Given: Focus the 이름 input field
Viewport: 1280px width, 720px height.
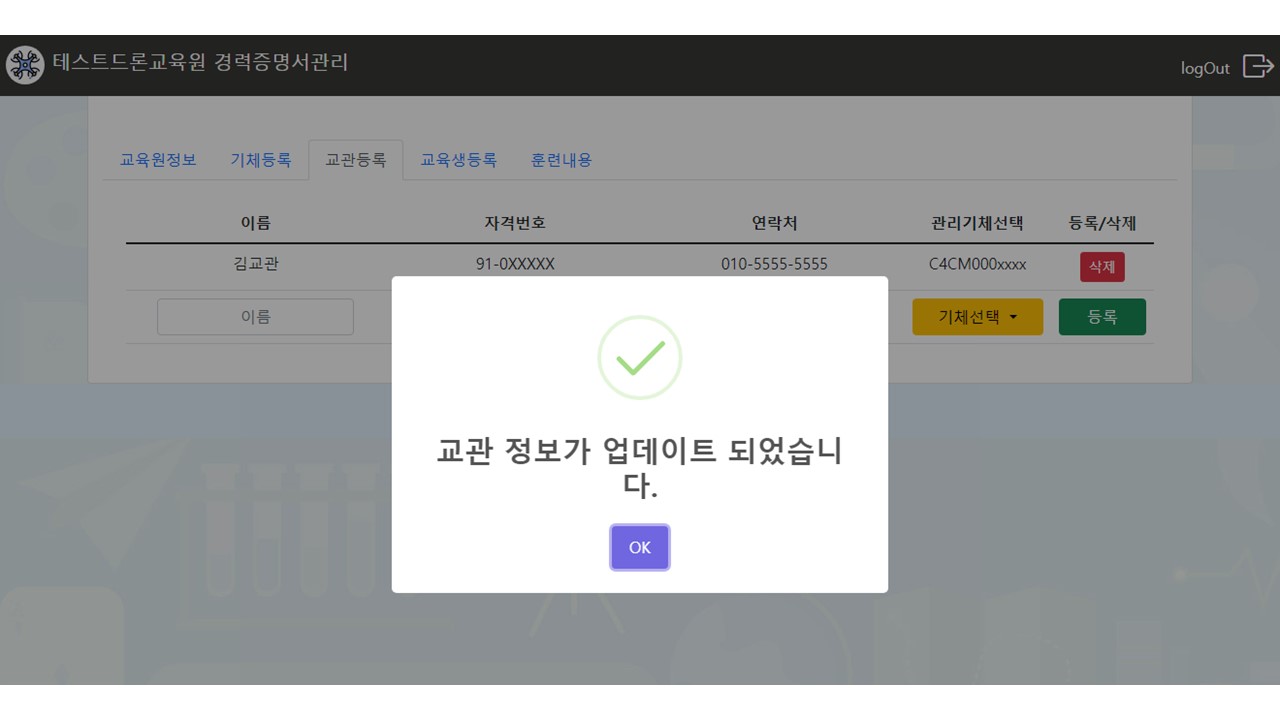Looking at the screenshot, I should (255, 317).
